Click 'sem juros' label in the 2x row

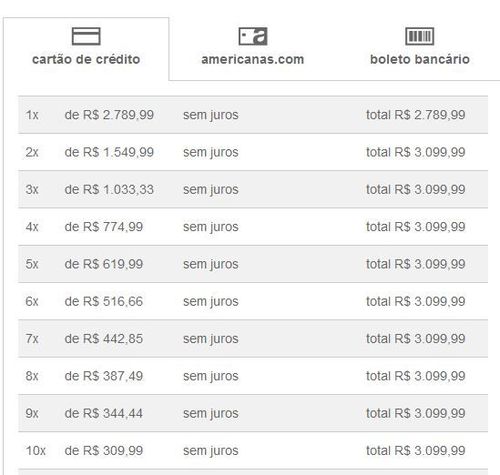pos(211,152)
